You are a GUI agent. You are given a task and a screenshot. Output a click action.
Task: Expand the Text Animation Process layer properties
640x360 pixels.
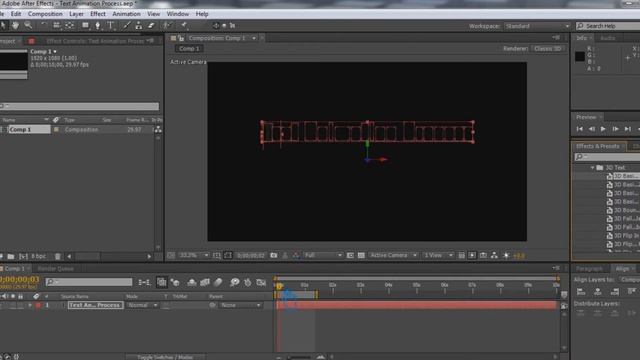click(30, 305)
